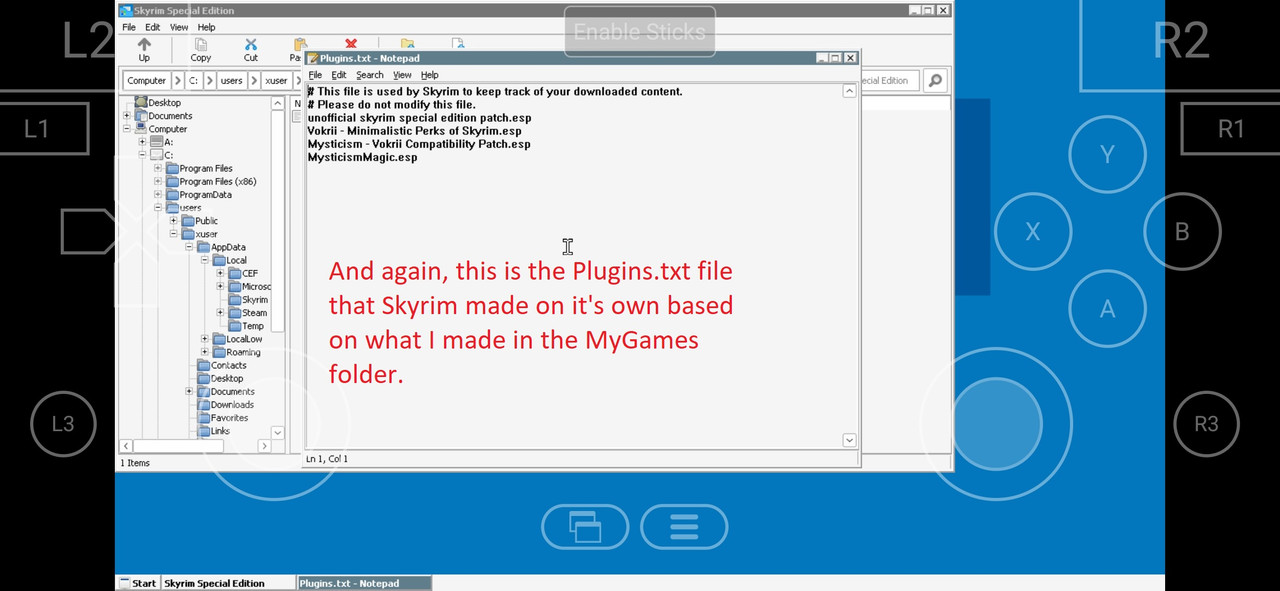This screenshot has width=1280, height=591.
Task: Tap the window switcher overlay icon
Action: pos(585,526)
